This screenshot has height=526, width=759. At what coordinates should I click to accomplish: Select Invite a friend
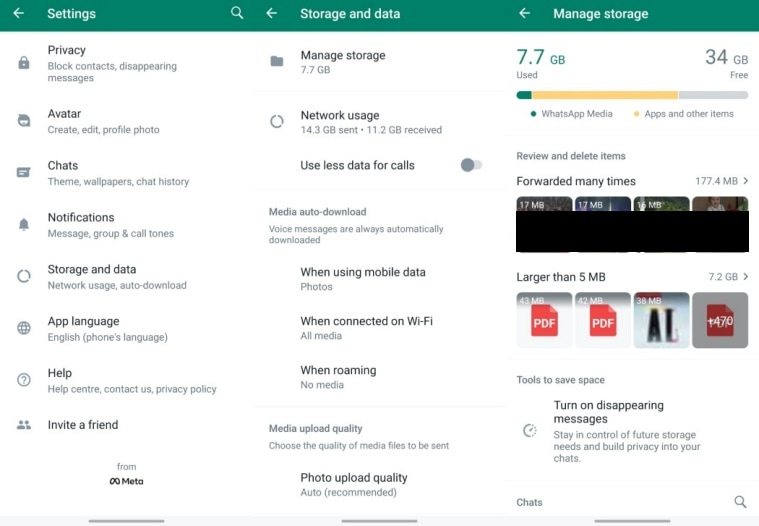pyautogui.click(x=126, y=425)
